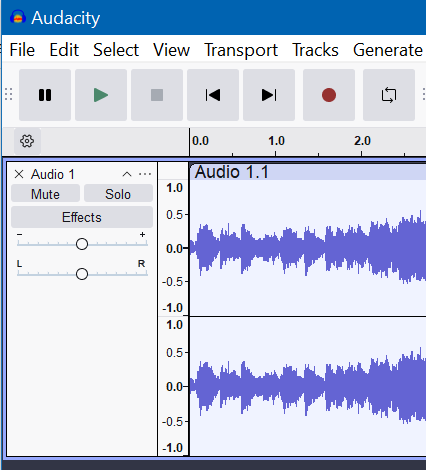426x470 pixels.
Task: Open the Transport menu
Action: pos(241,50)
